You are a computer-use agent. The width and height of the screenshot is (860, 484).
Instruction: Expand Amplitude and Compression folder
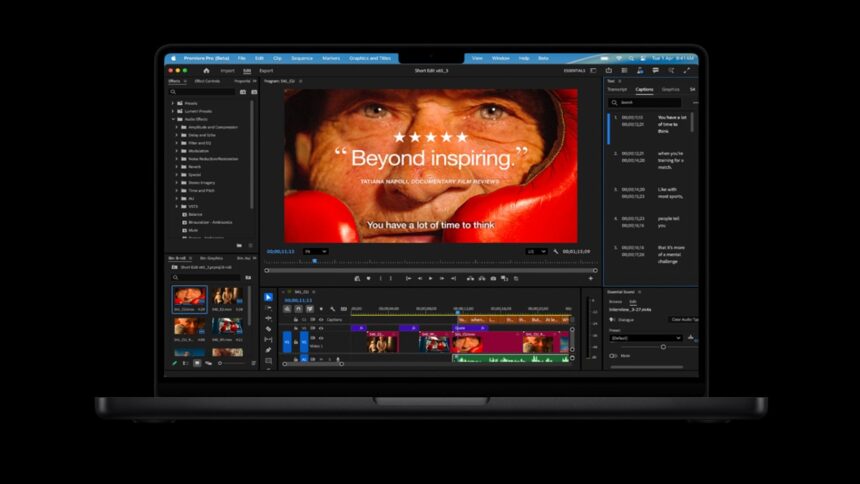177,127
